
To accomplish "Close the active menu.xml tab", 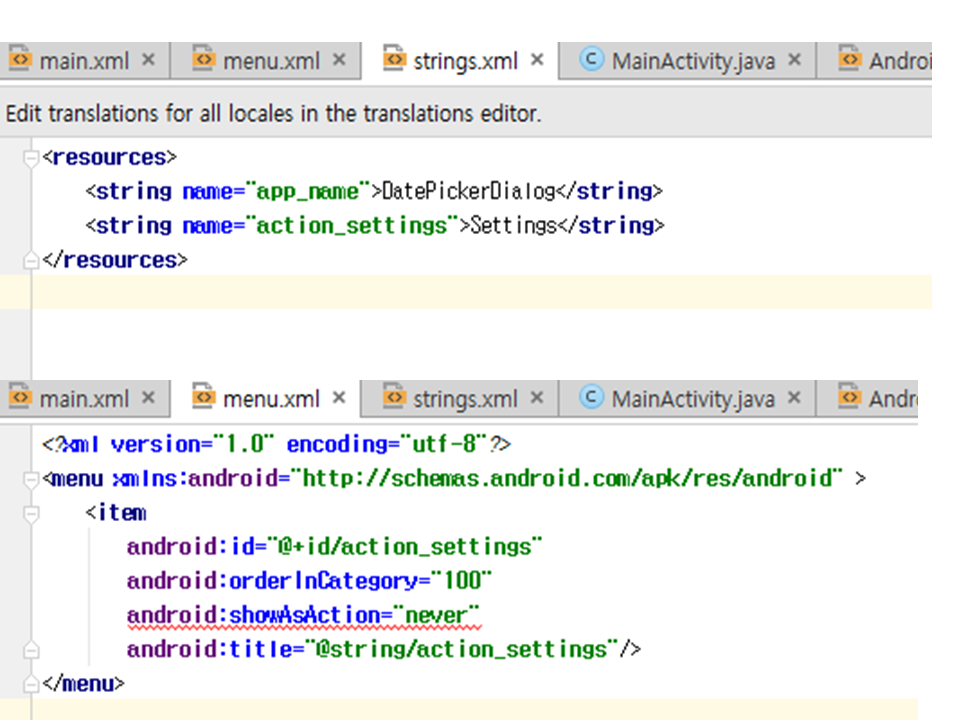I will pyautogui.click(x=339, y=398).
